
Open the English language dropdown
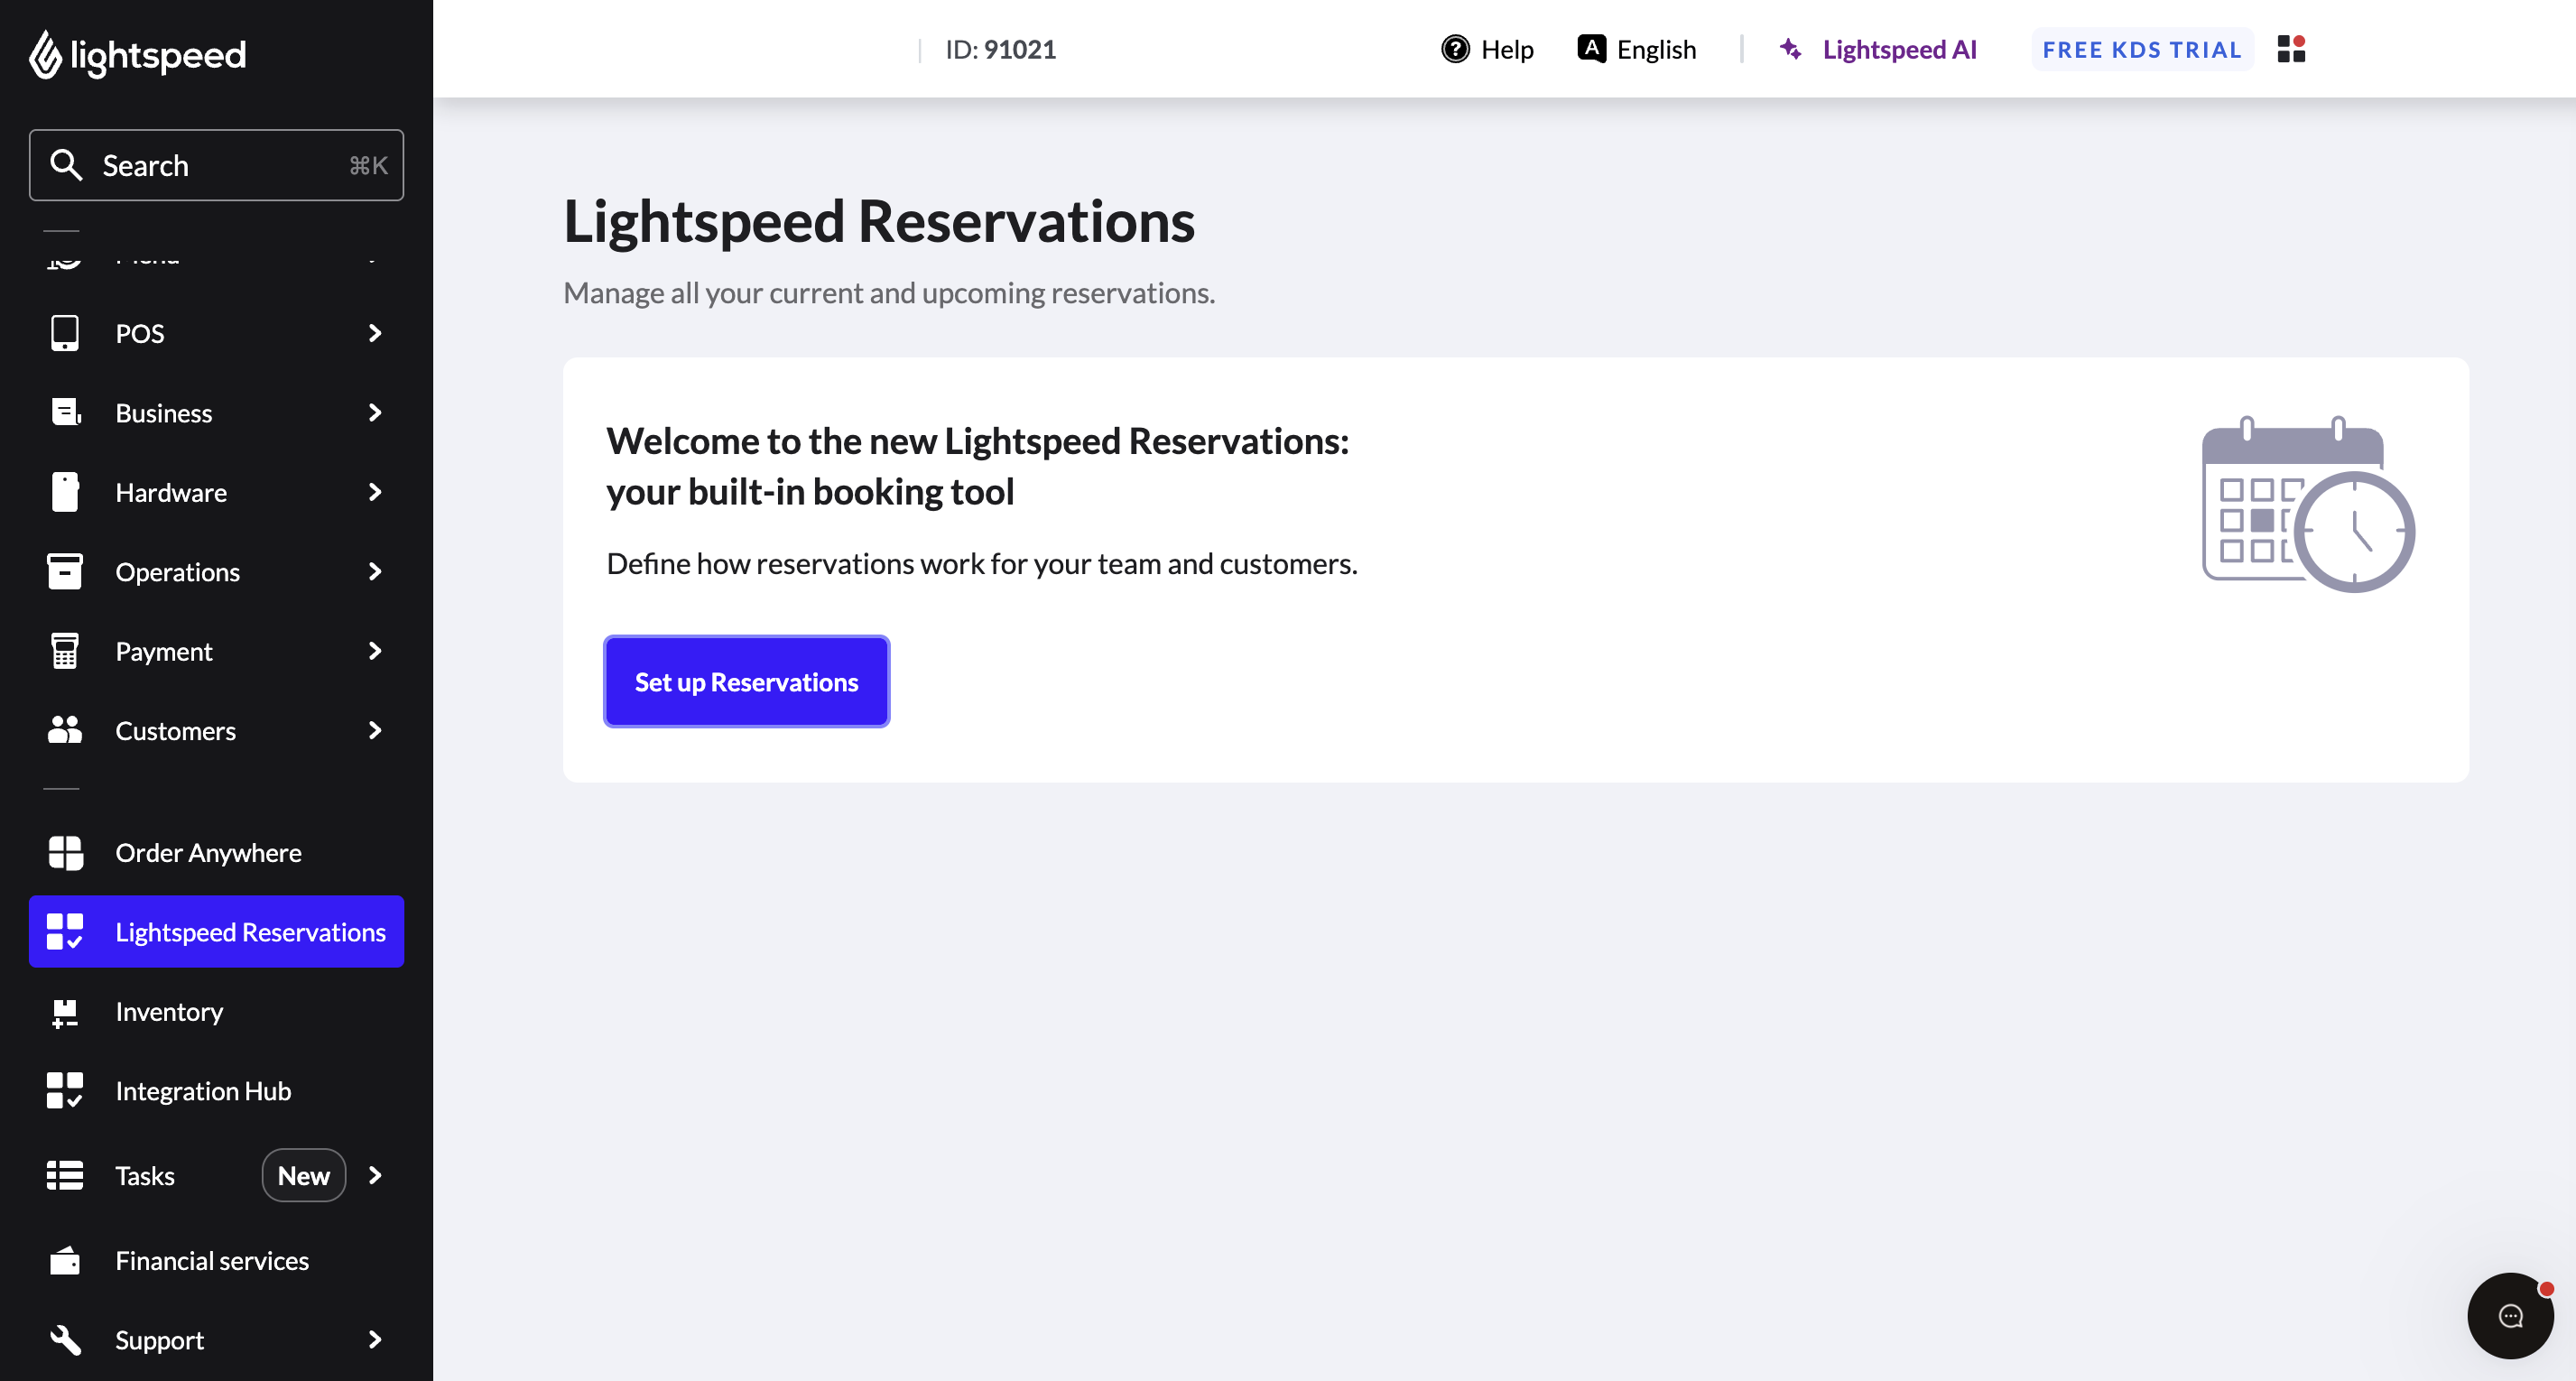click(x=1637, y=49)
